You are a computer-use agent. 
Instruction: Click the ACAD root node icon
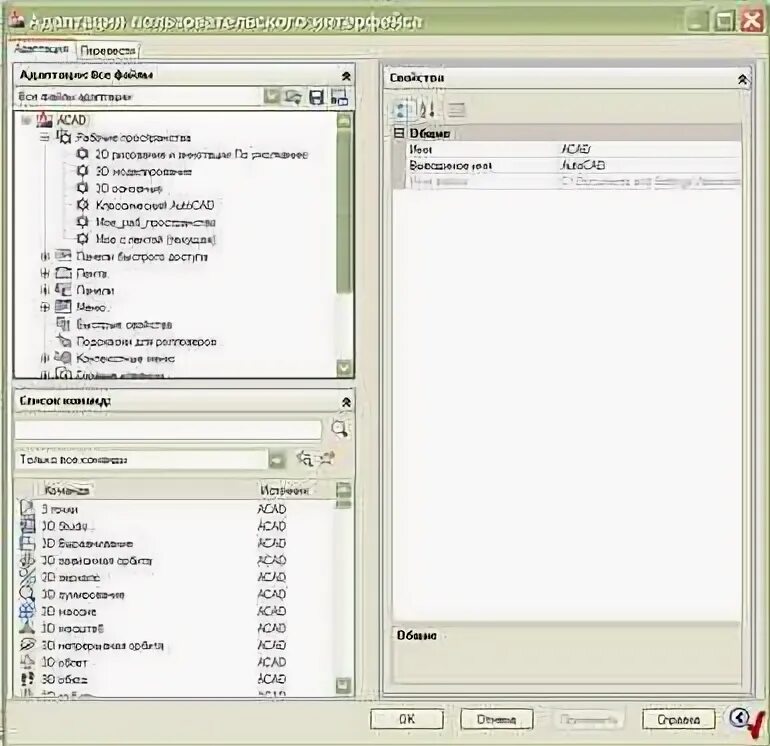(45, 120)
